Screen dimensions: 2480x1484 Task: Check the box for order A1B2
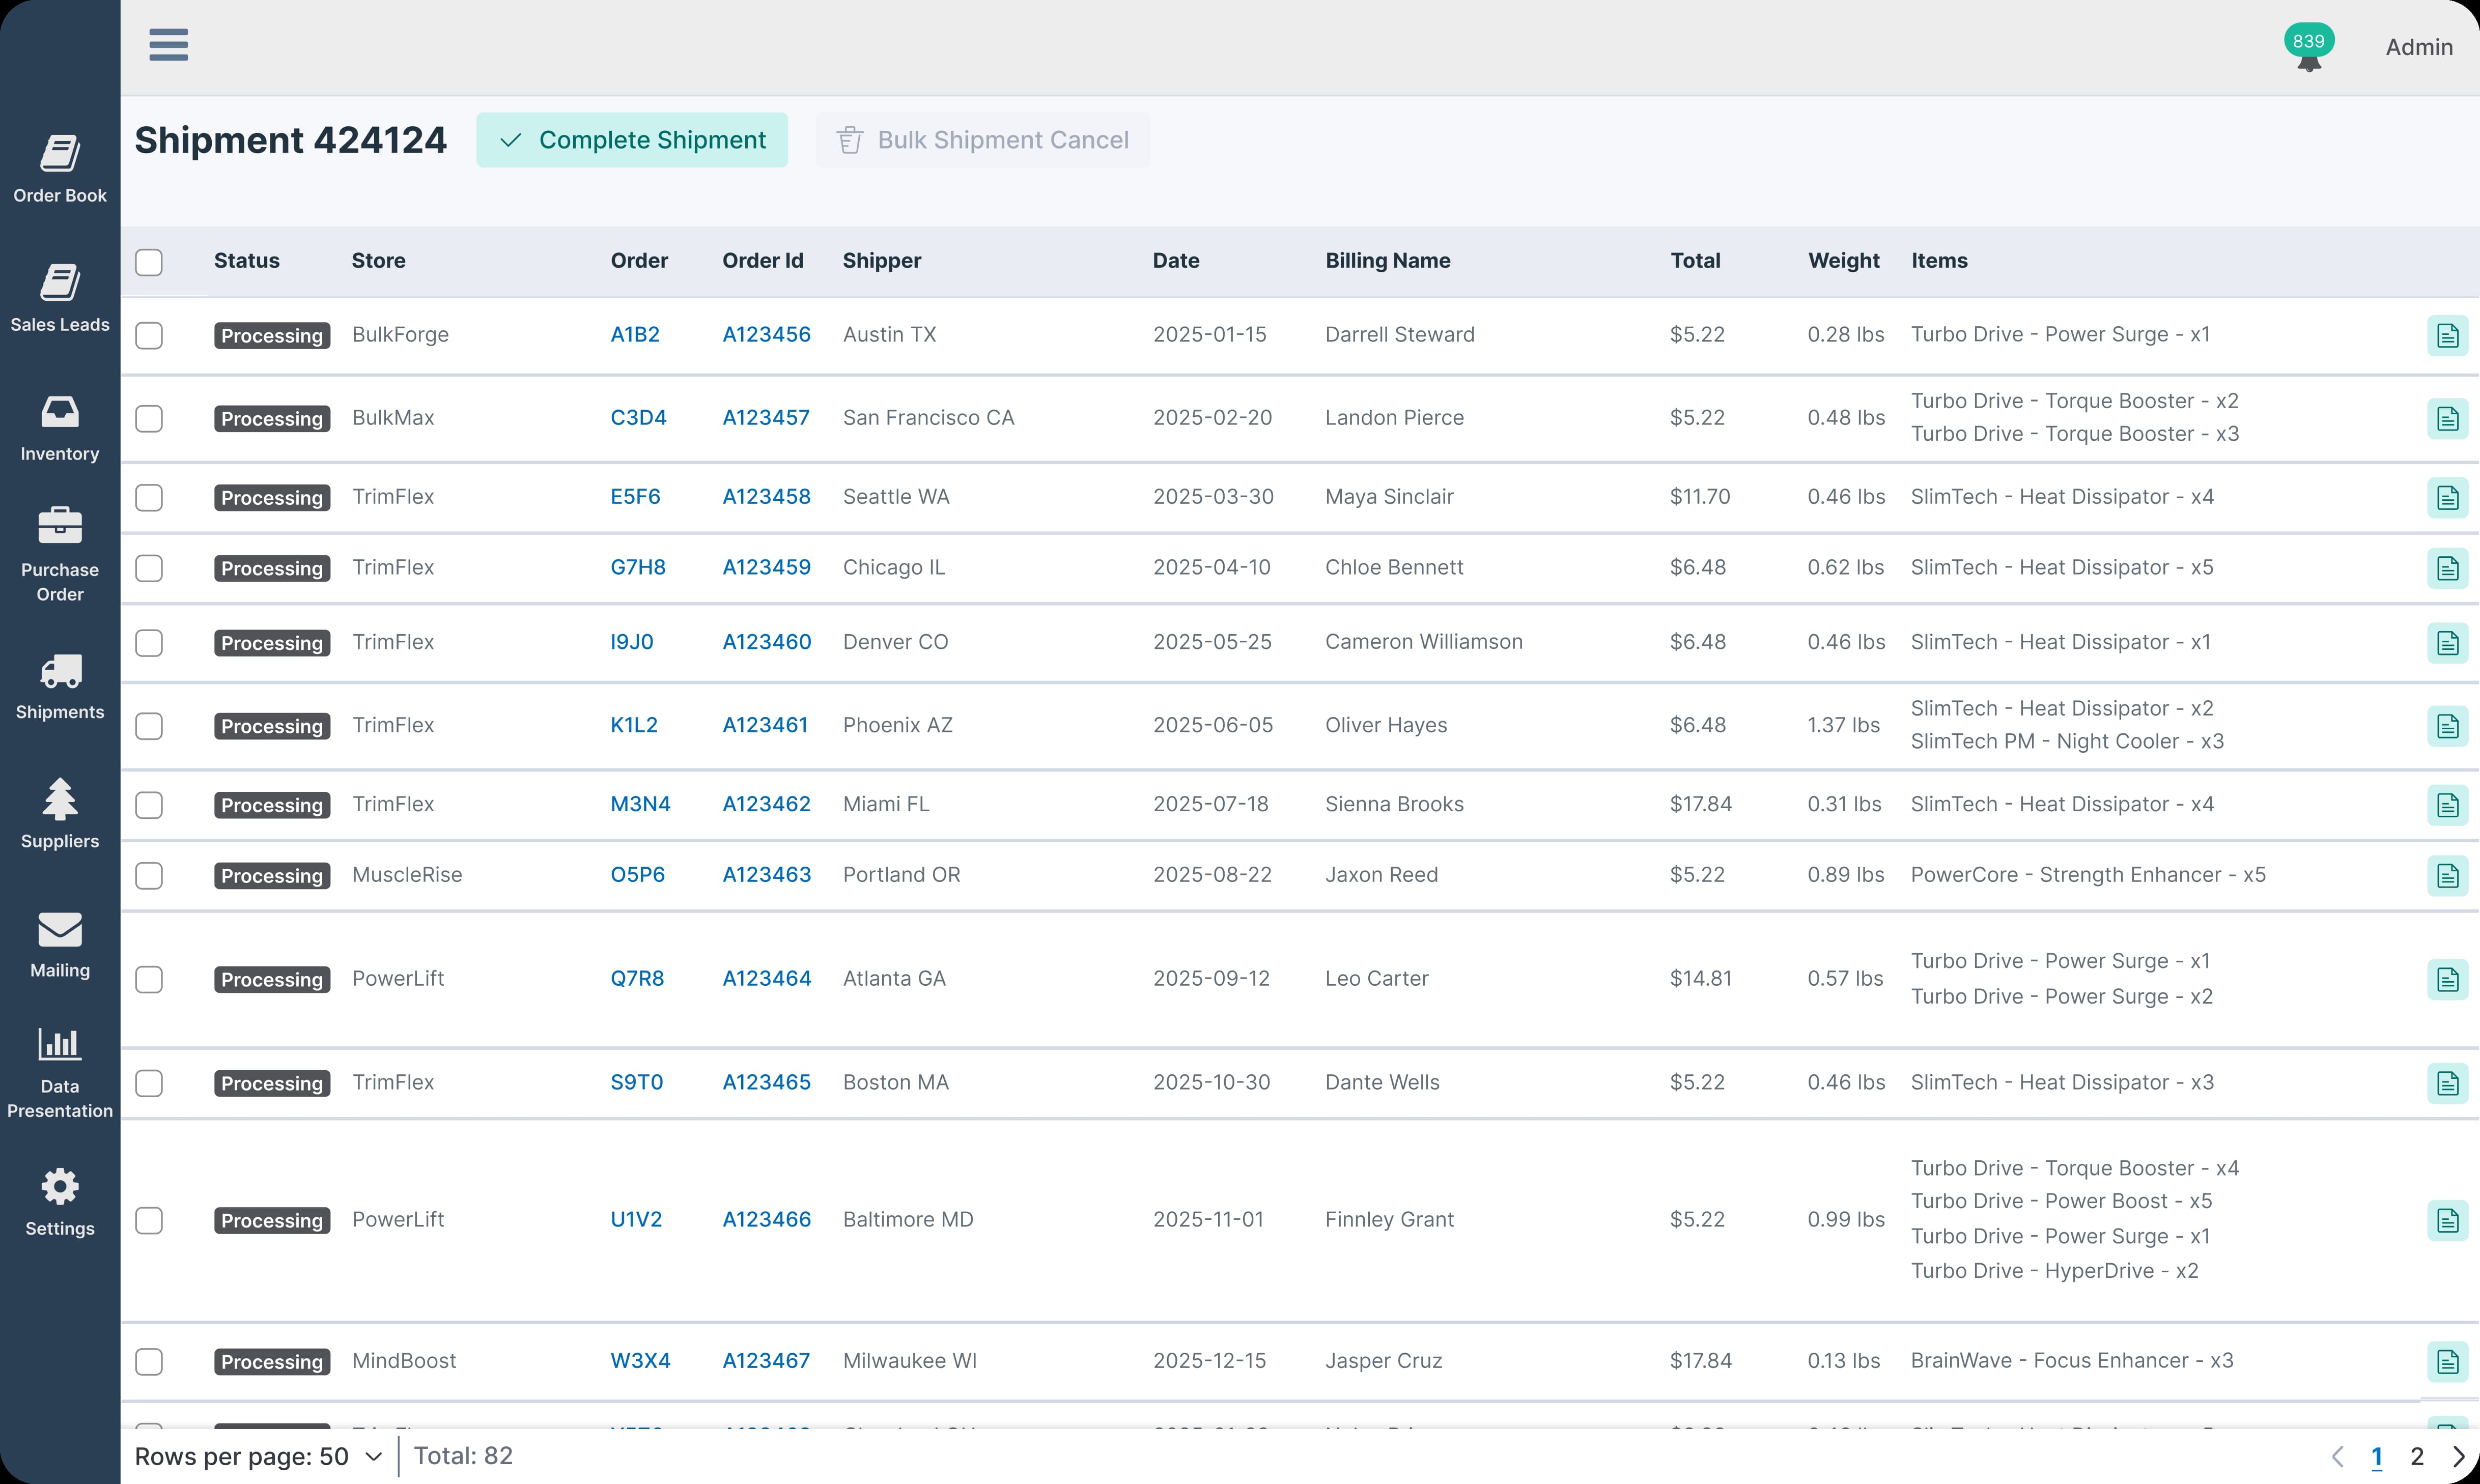point(149,336)
